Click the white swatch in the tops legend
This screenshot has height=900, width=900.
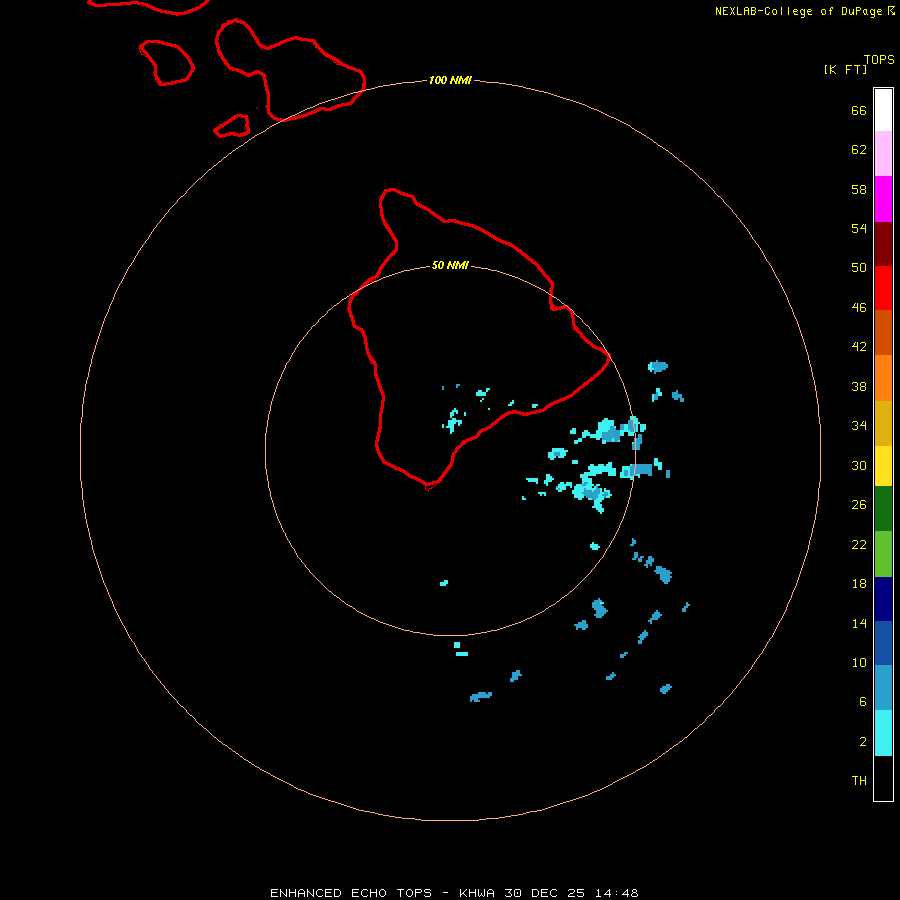click(883, 110)
